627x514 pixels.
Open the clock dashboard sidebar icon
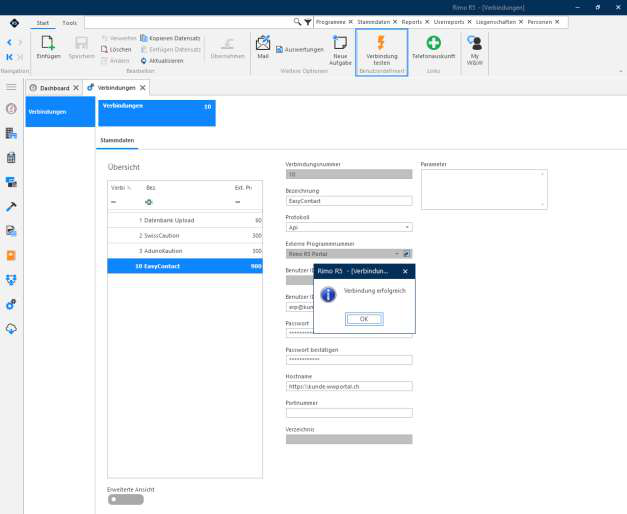(11, 108)
